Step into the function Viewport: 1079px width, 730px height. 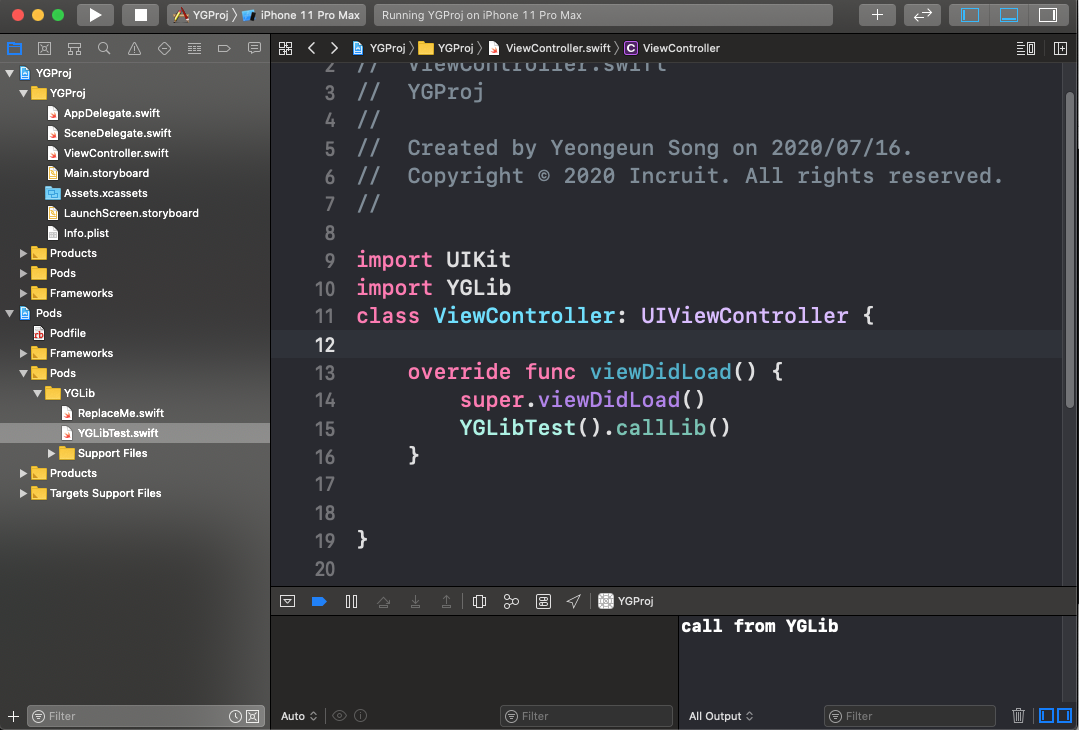[x=415, y=601]
